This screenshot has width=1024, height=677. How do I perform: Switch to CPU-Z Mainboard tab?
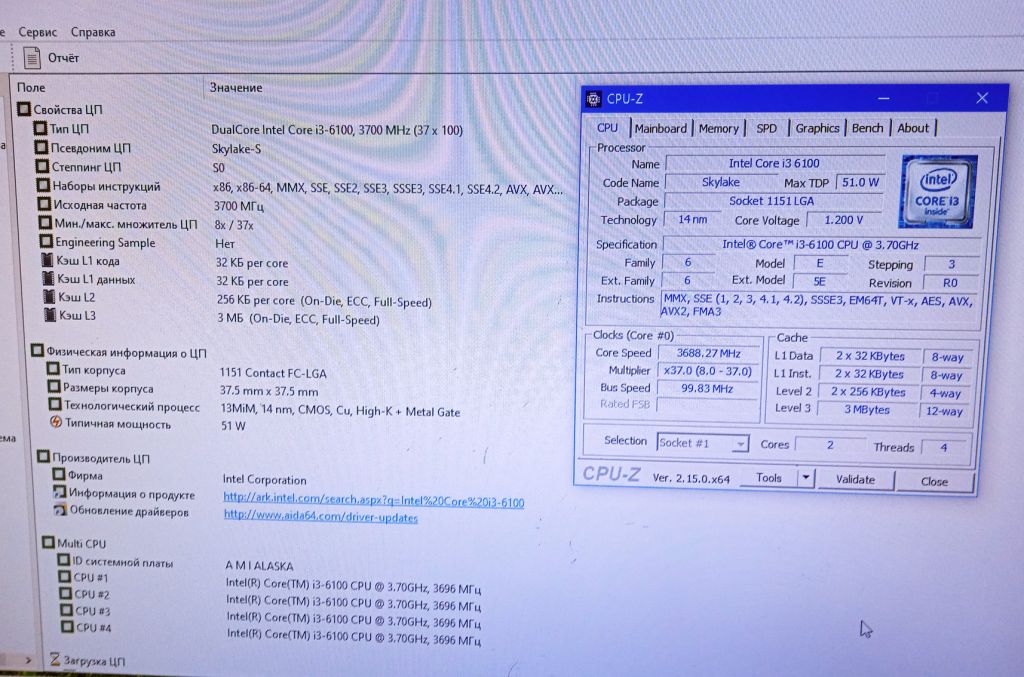tap(660, 129)
